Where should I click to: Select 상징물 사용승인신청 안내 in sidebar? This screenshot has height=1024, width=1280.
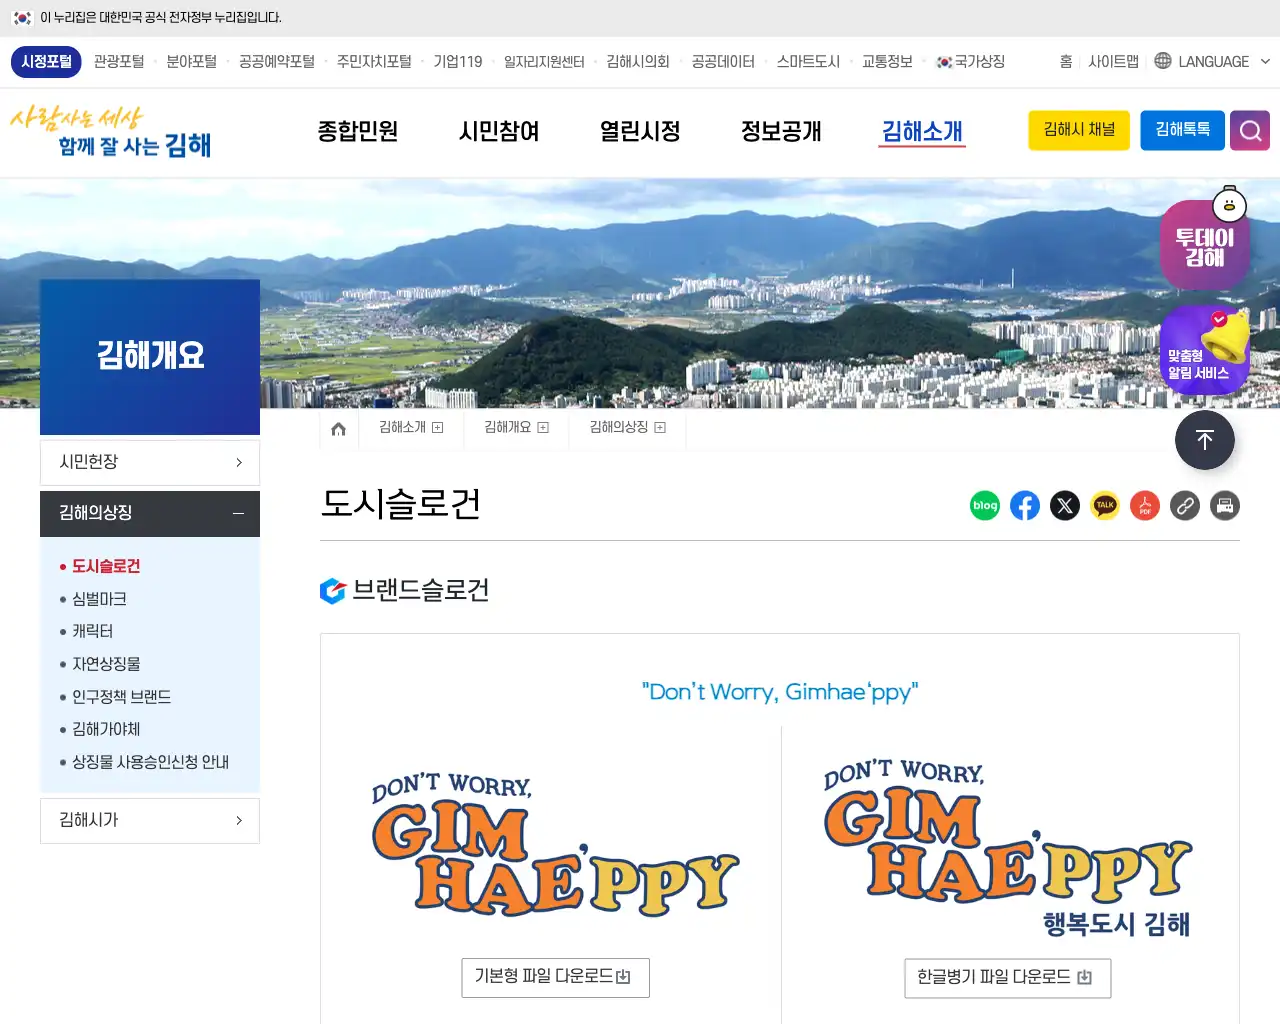[x=150, y=762]
